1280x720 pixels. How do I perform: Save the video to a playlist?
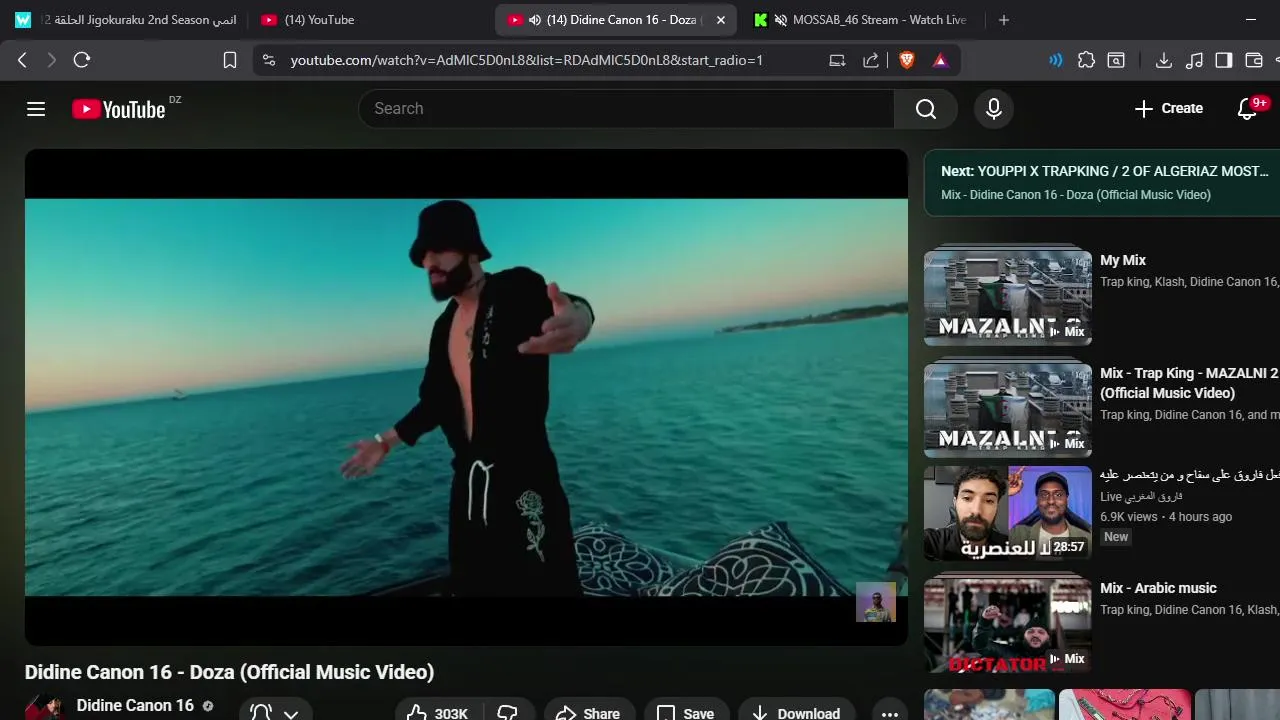tap(686, 712)
